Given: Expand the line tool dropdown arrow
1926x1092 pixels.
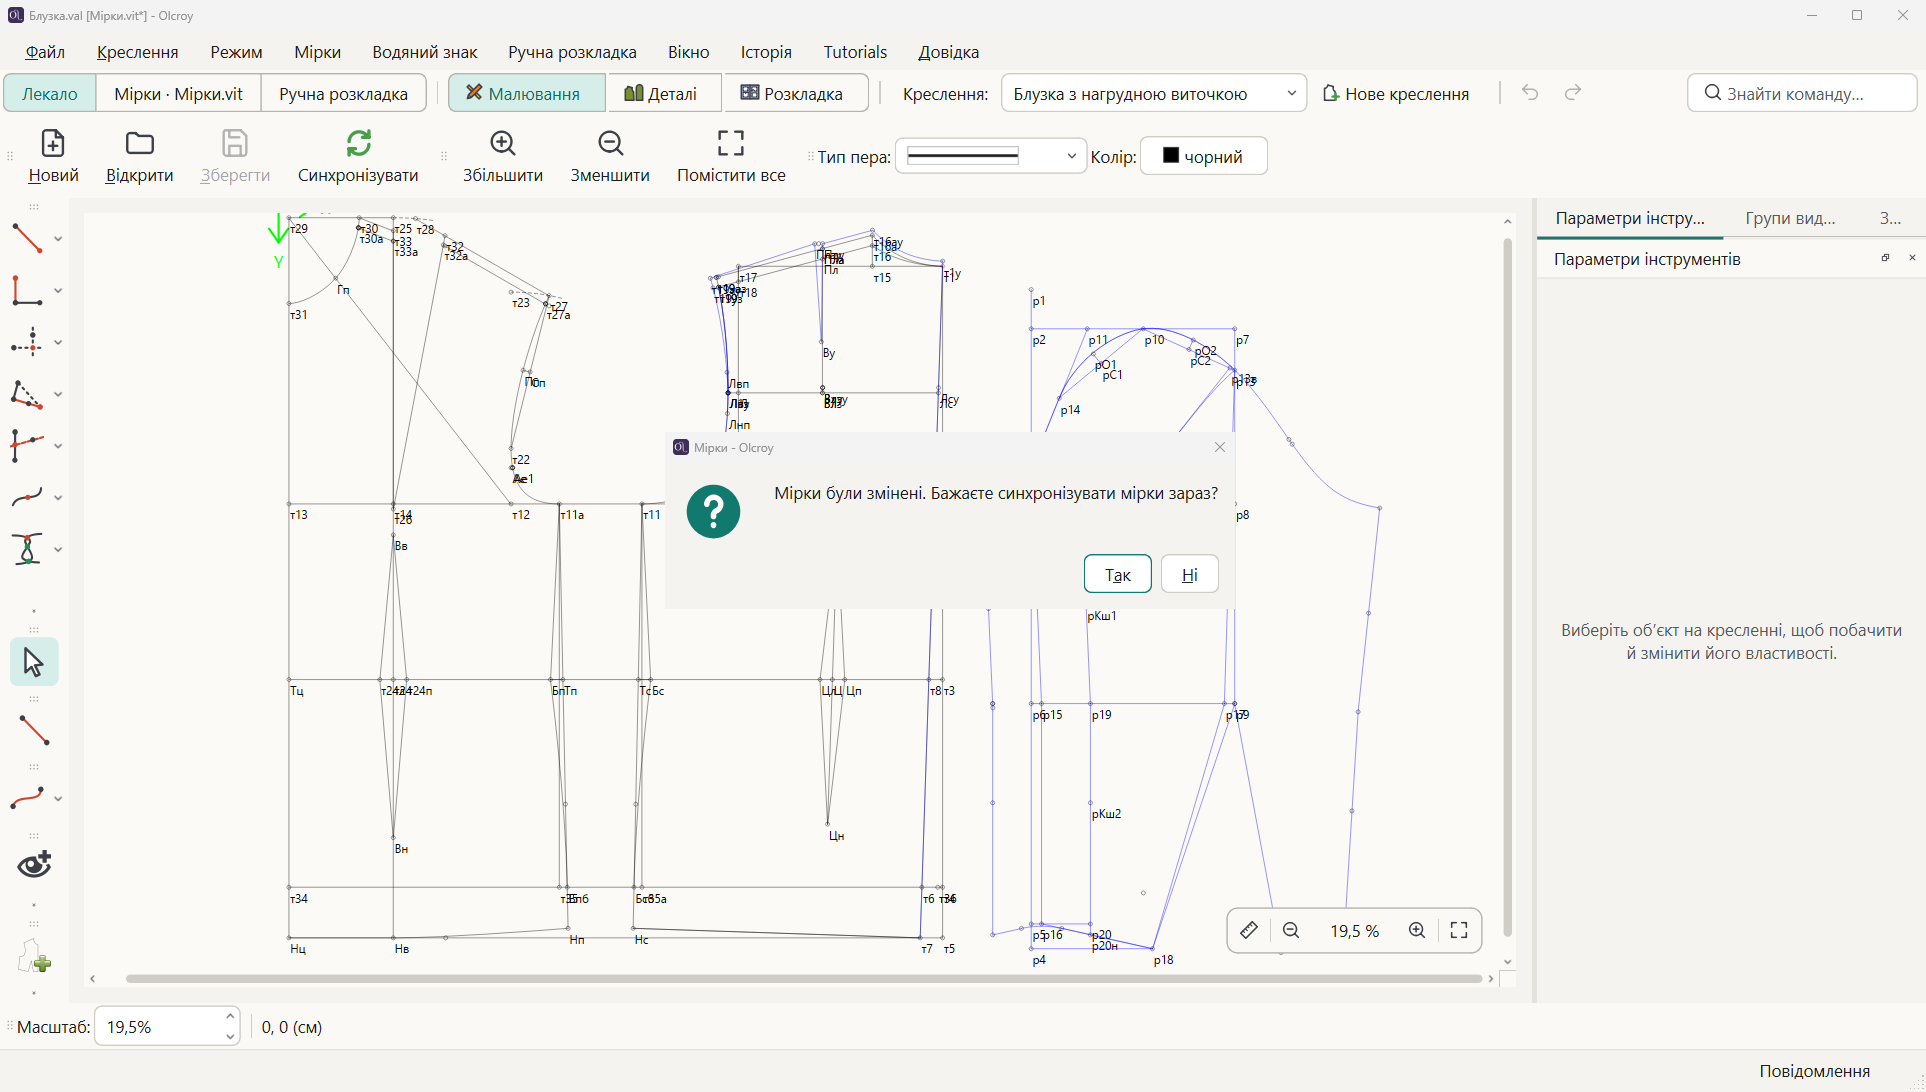Looking at the screenshot, I should pos(58,239).
